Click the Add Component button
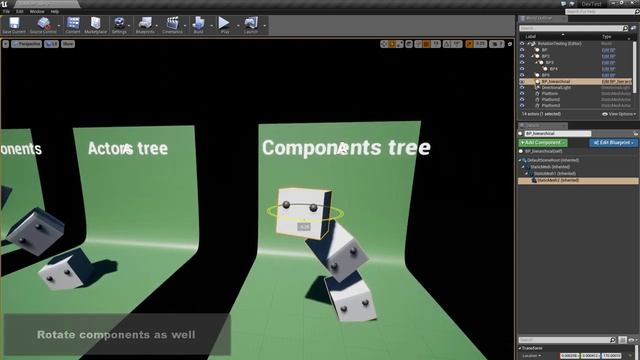Screen dimensions: 640x360 tap(543, 142)
